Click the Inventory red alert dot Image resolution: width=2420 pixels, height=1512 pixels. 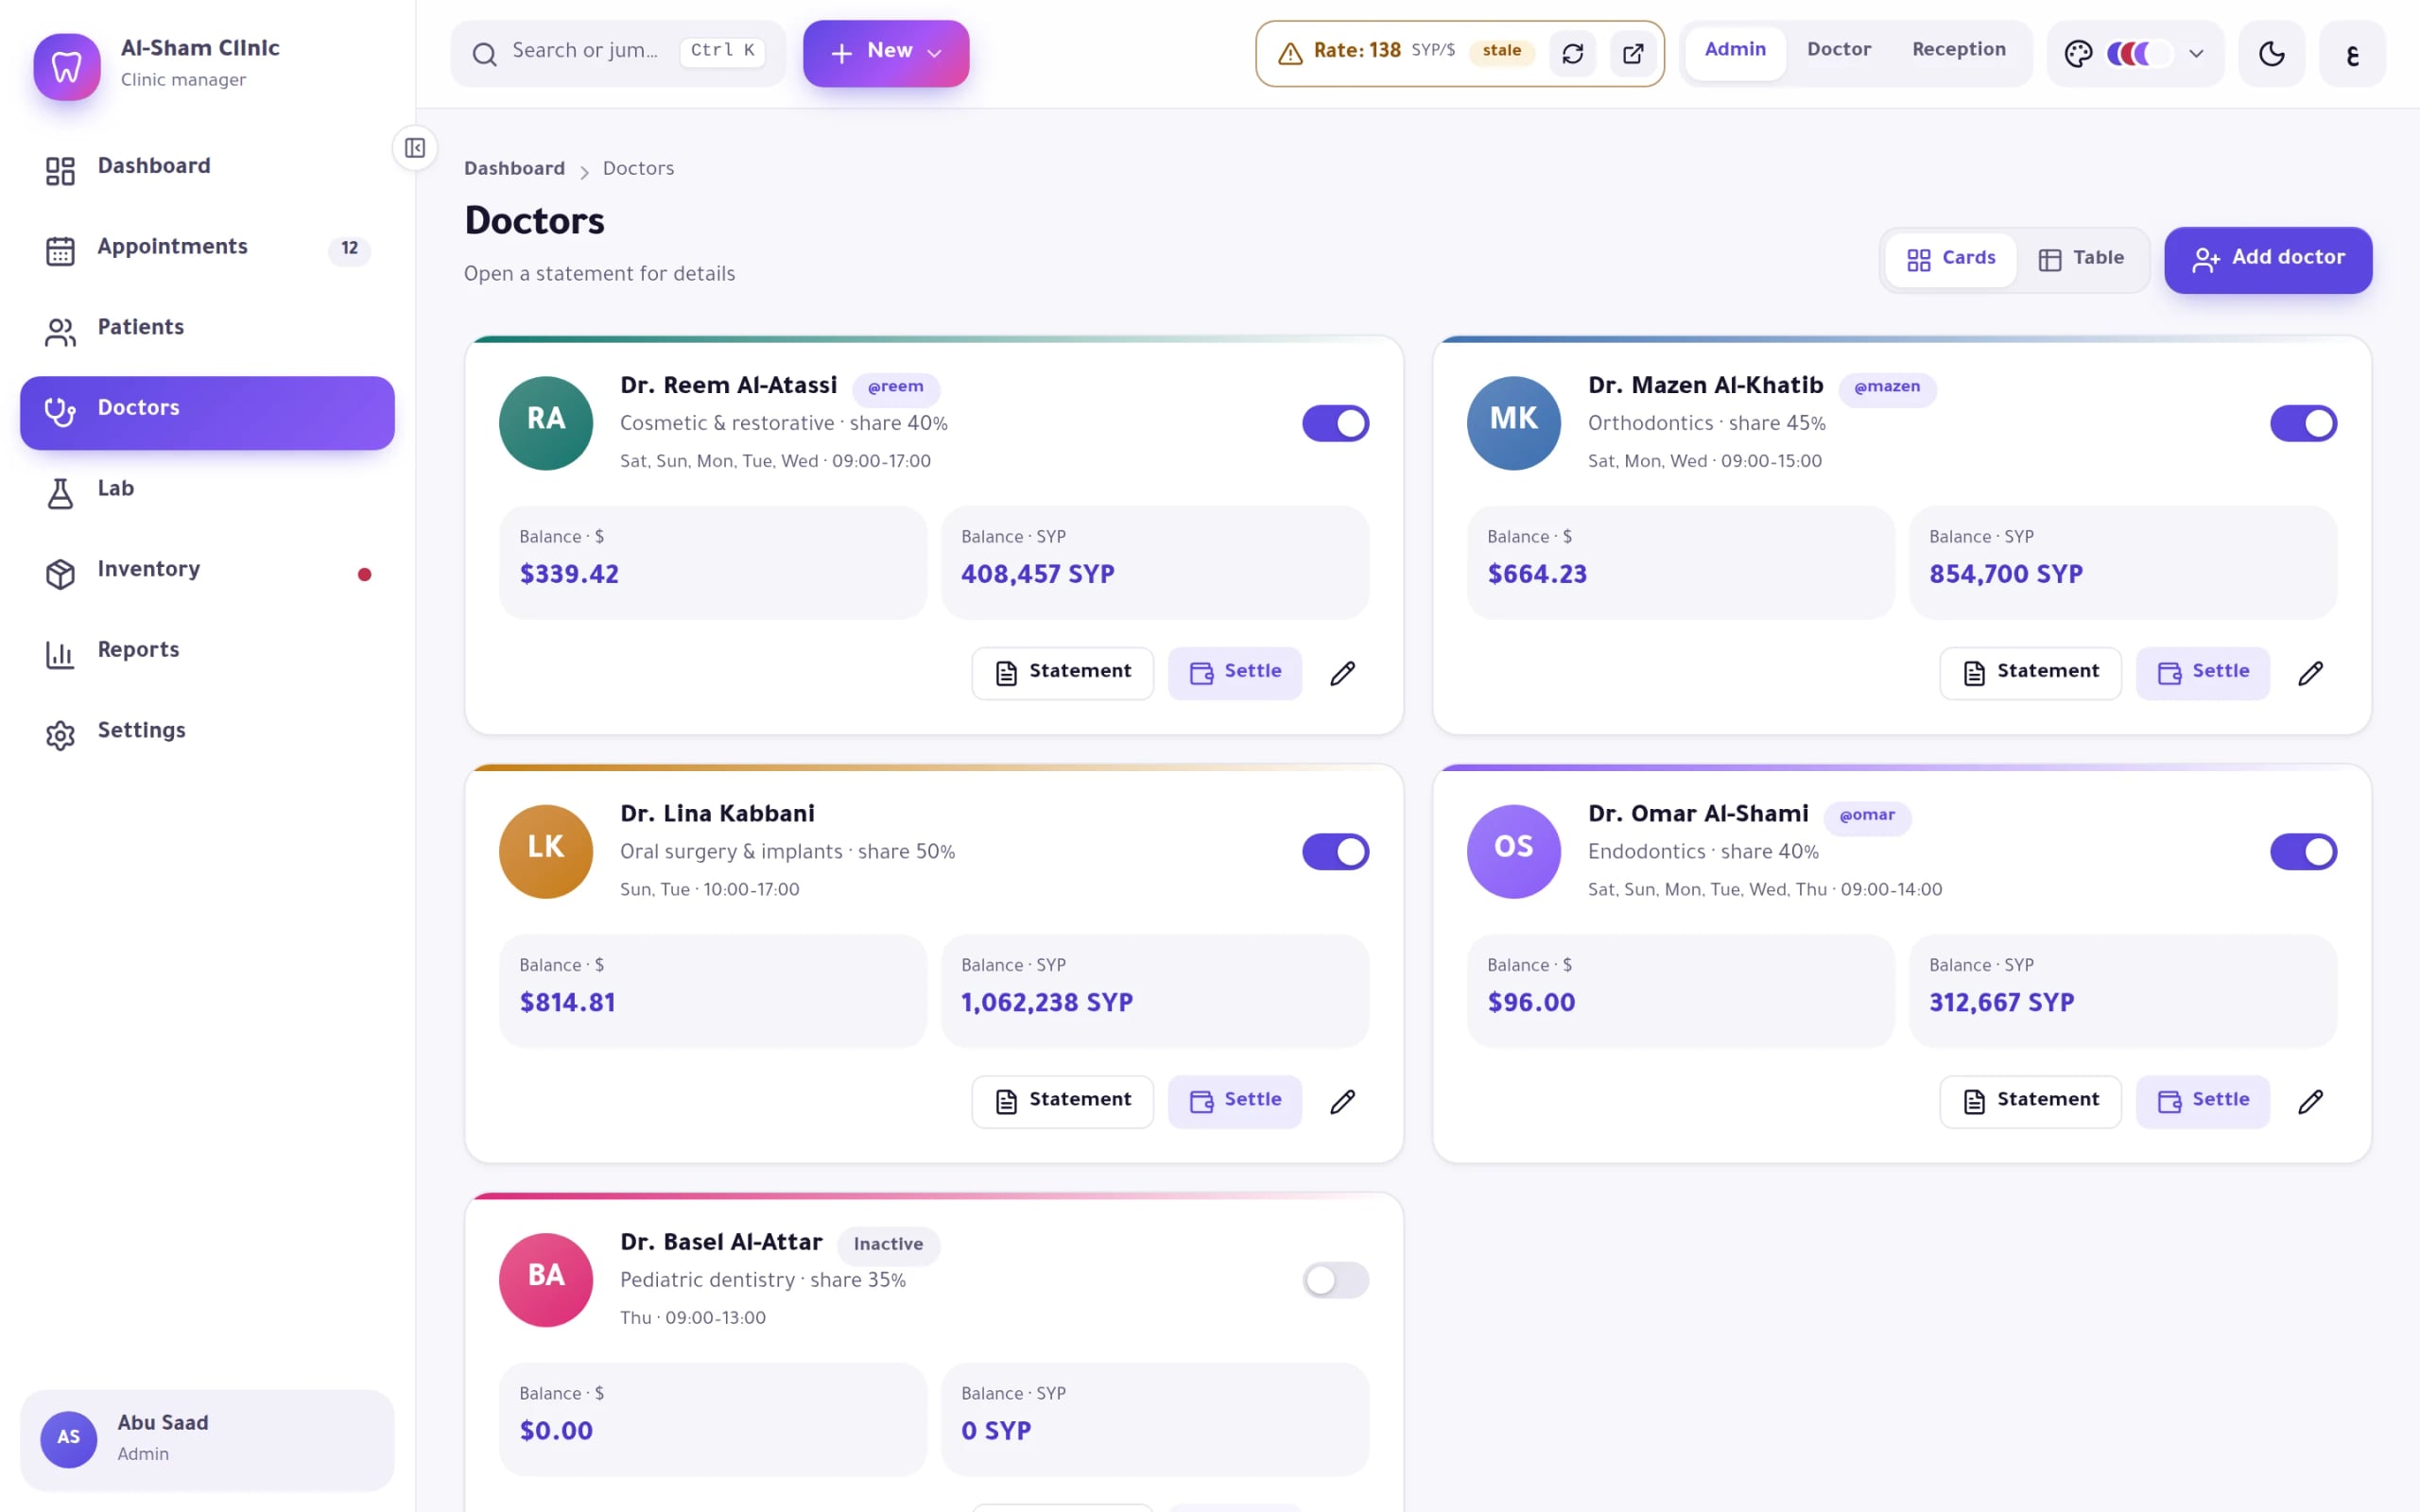tap(364, 574)
